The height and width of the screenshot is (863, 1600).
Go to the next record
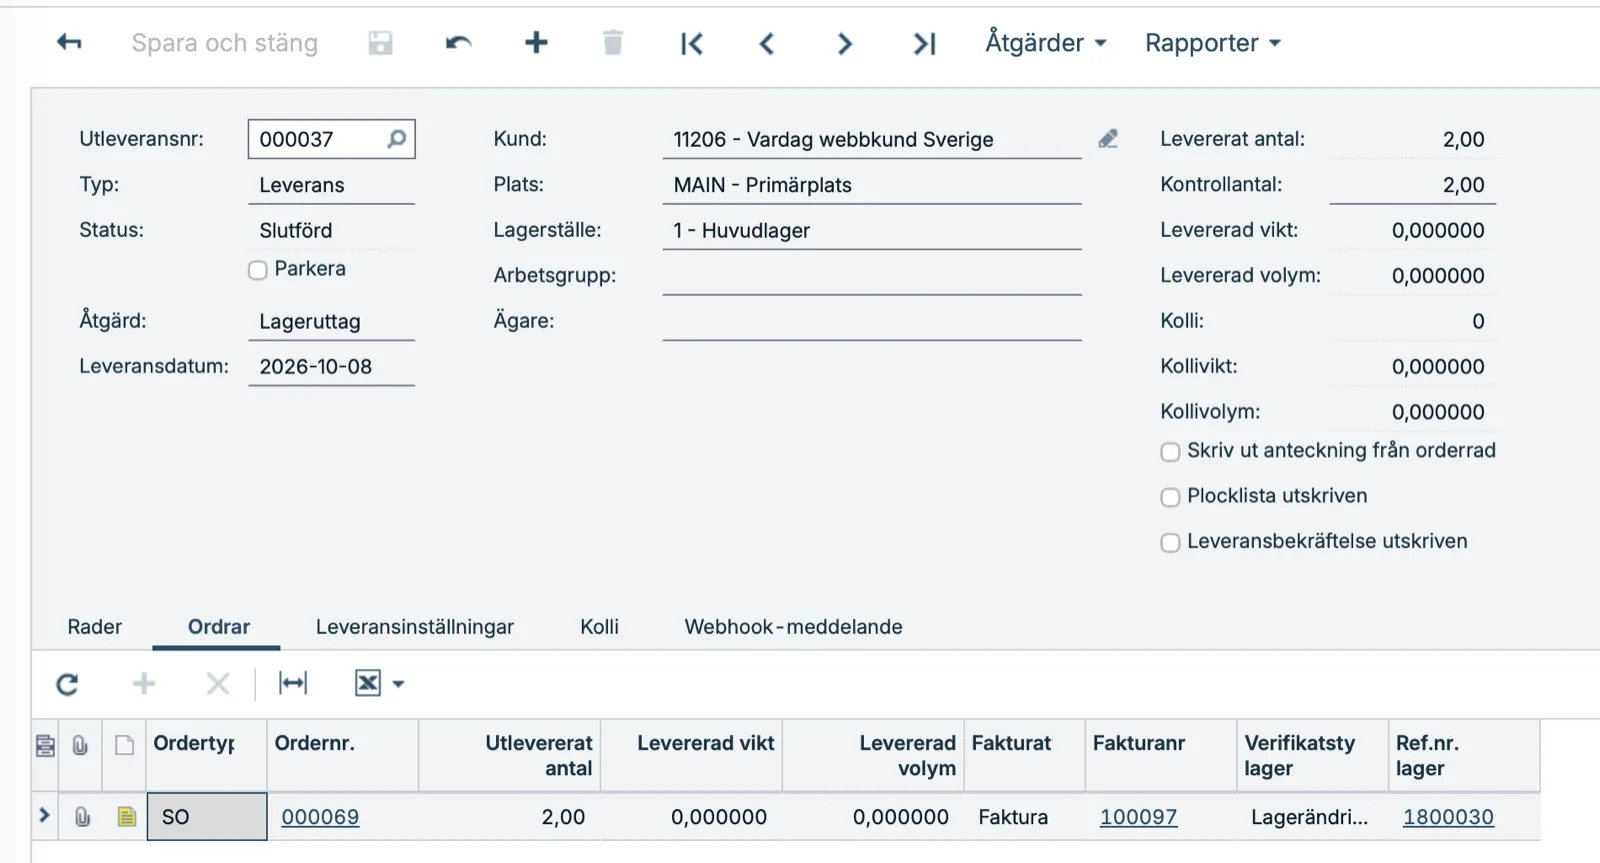[x=845, y=43]
